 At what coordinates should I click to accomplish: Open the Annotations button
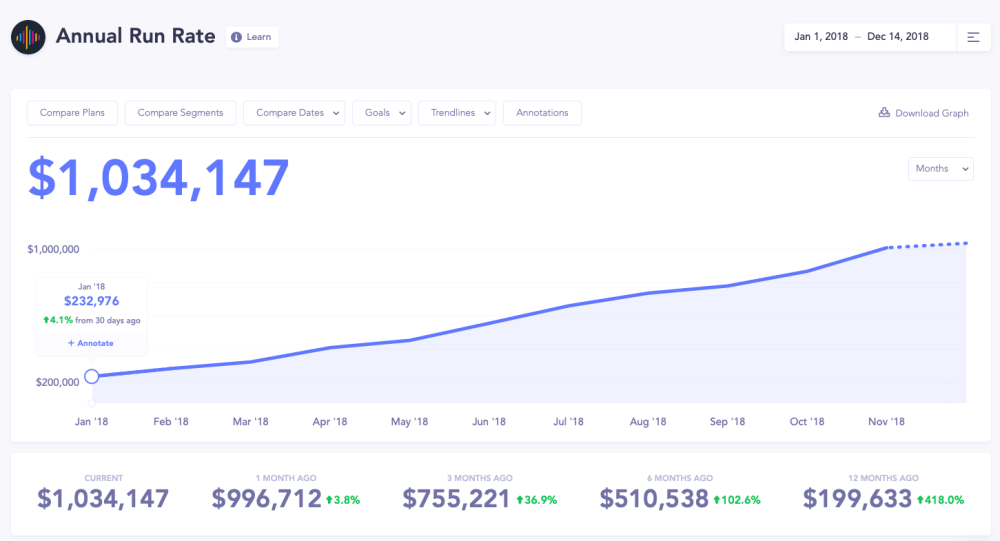(542, 113)
